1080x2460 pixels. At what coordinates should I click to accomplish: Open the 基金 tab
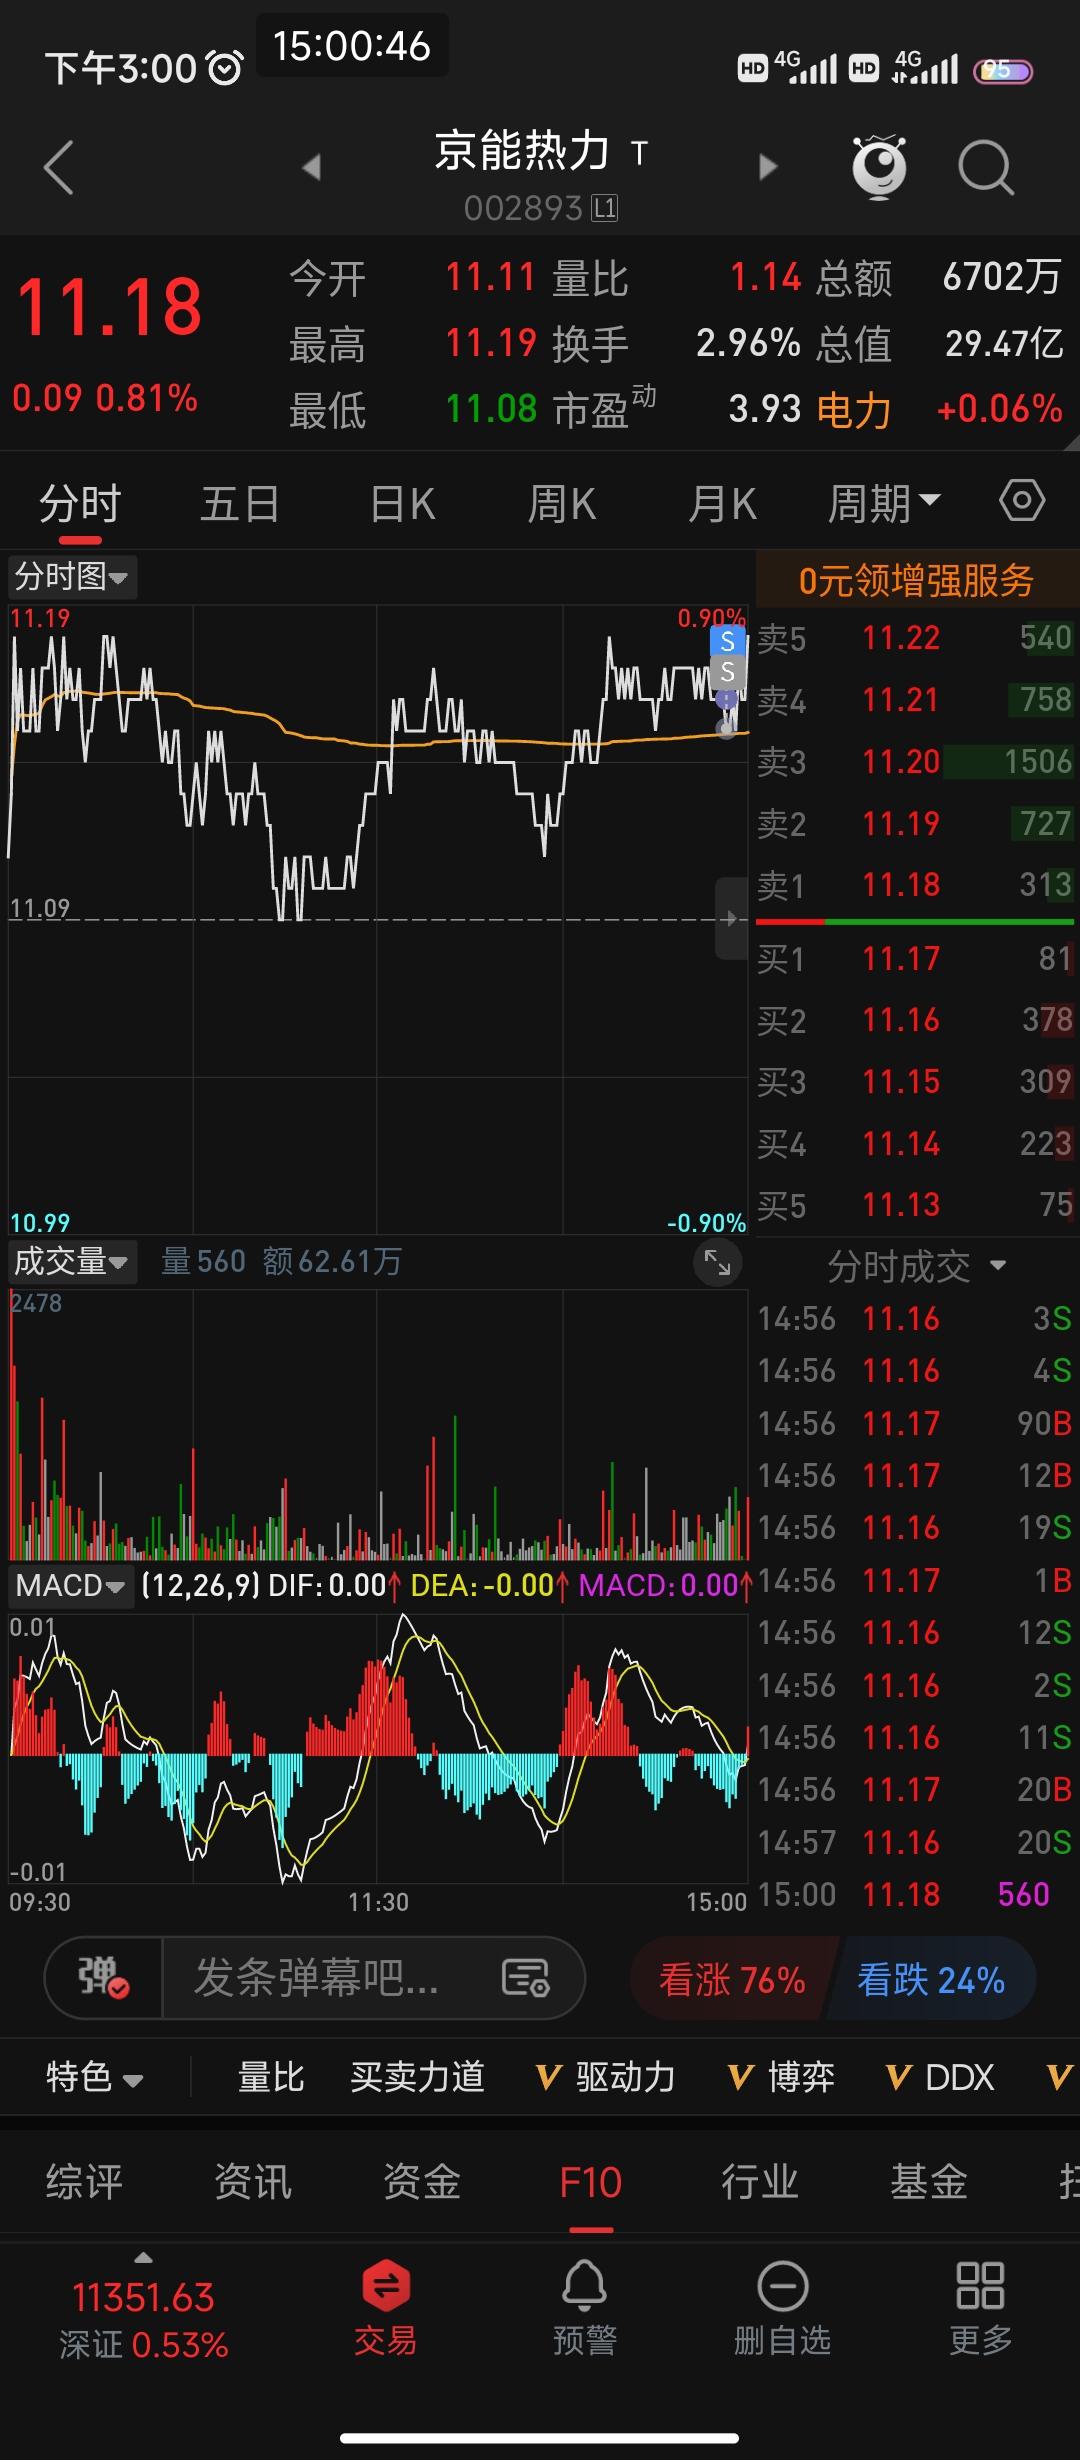pos(929,2181)
